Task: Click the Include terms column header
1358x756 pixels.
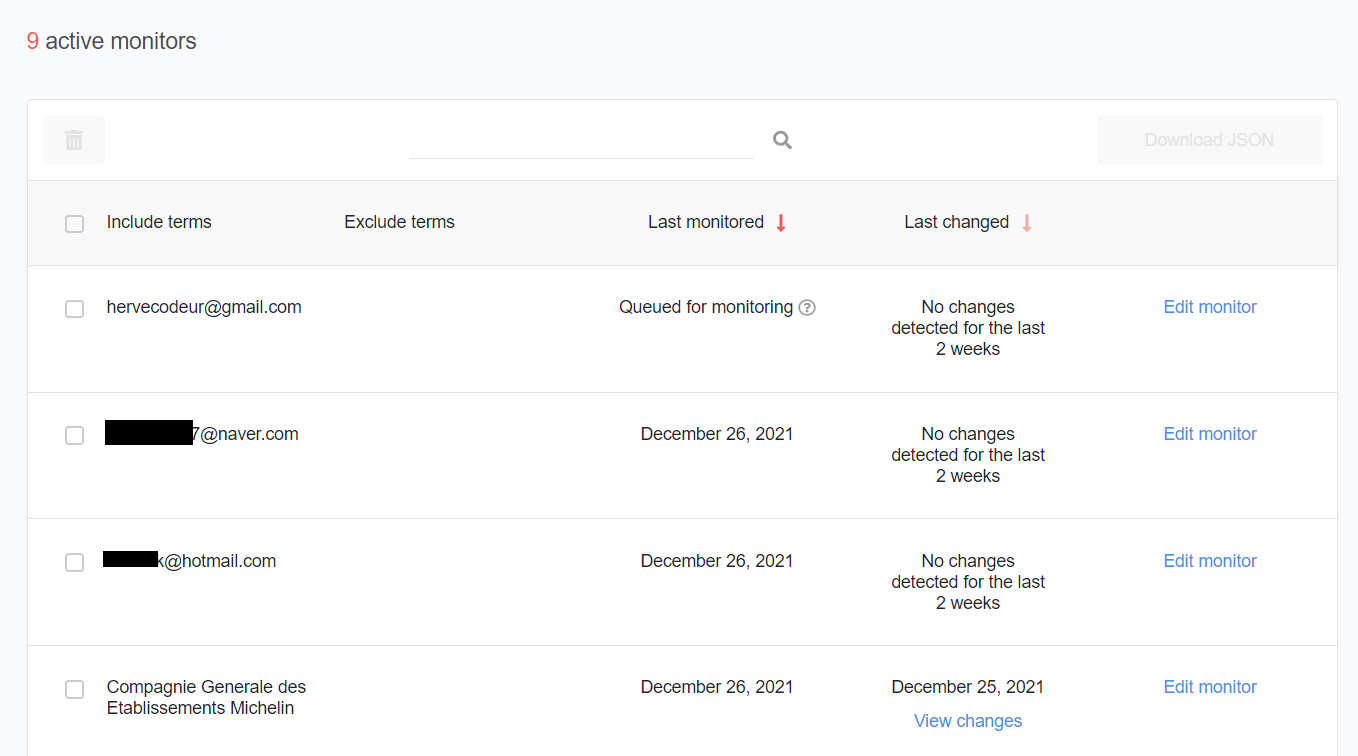Action: [x=159, y=222]
